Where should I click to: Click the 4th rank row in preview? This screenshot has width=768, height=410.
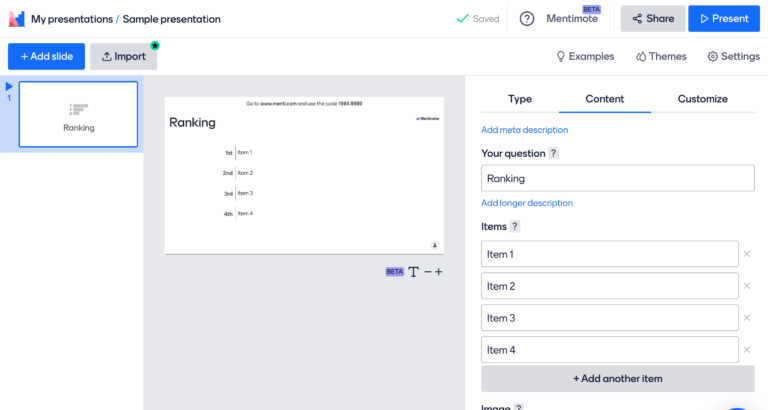pyautogui.click(x=239, y=214)
